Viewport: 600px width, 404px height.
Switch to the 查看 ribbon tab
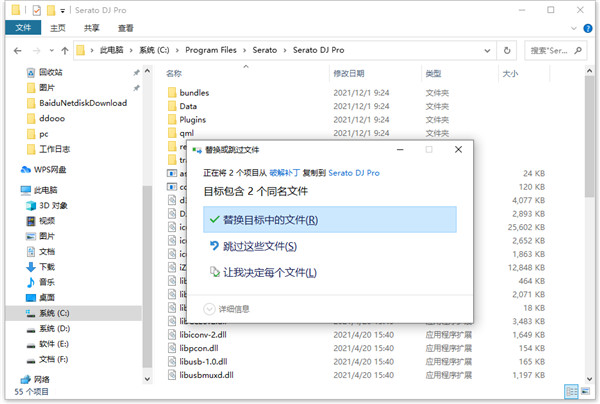coord(126,28)
